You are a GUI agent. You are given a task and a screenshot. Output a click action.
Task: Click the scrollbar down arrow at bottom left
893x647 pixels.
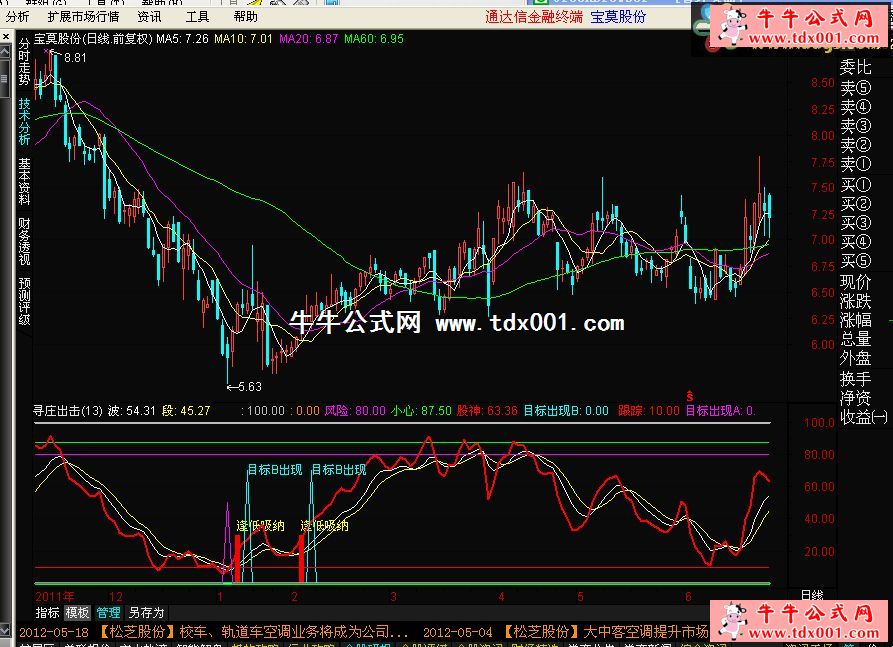[x=5, y=630]
